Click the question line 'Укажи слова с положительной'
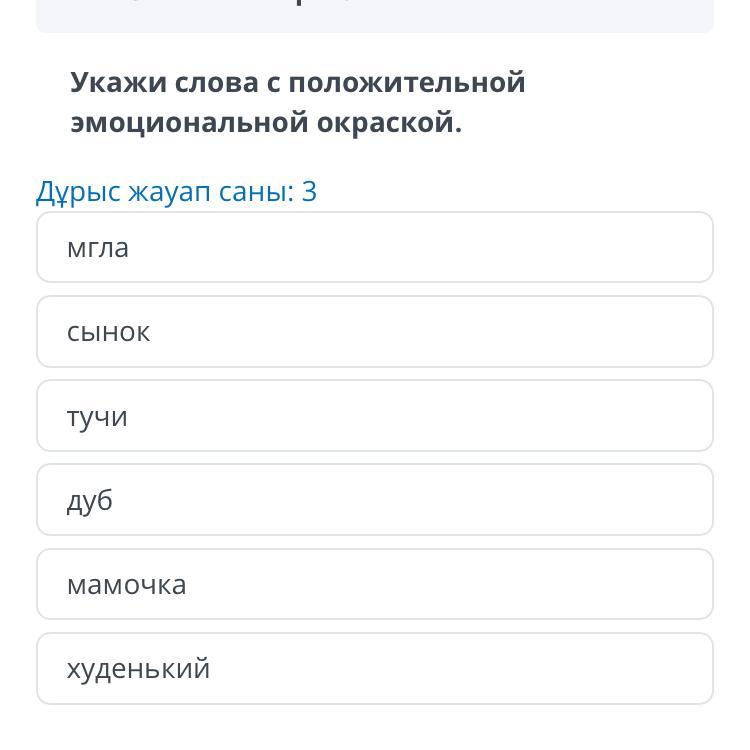Image resolution: width=750 pixels, height=750 pixels. pyautogui.click(x=297, y=82)
